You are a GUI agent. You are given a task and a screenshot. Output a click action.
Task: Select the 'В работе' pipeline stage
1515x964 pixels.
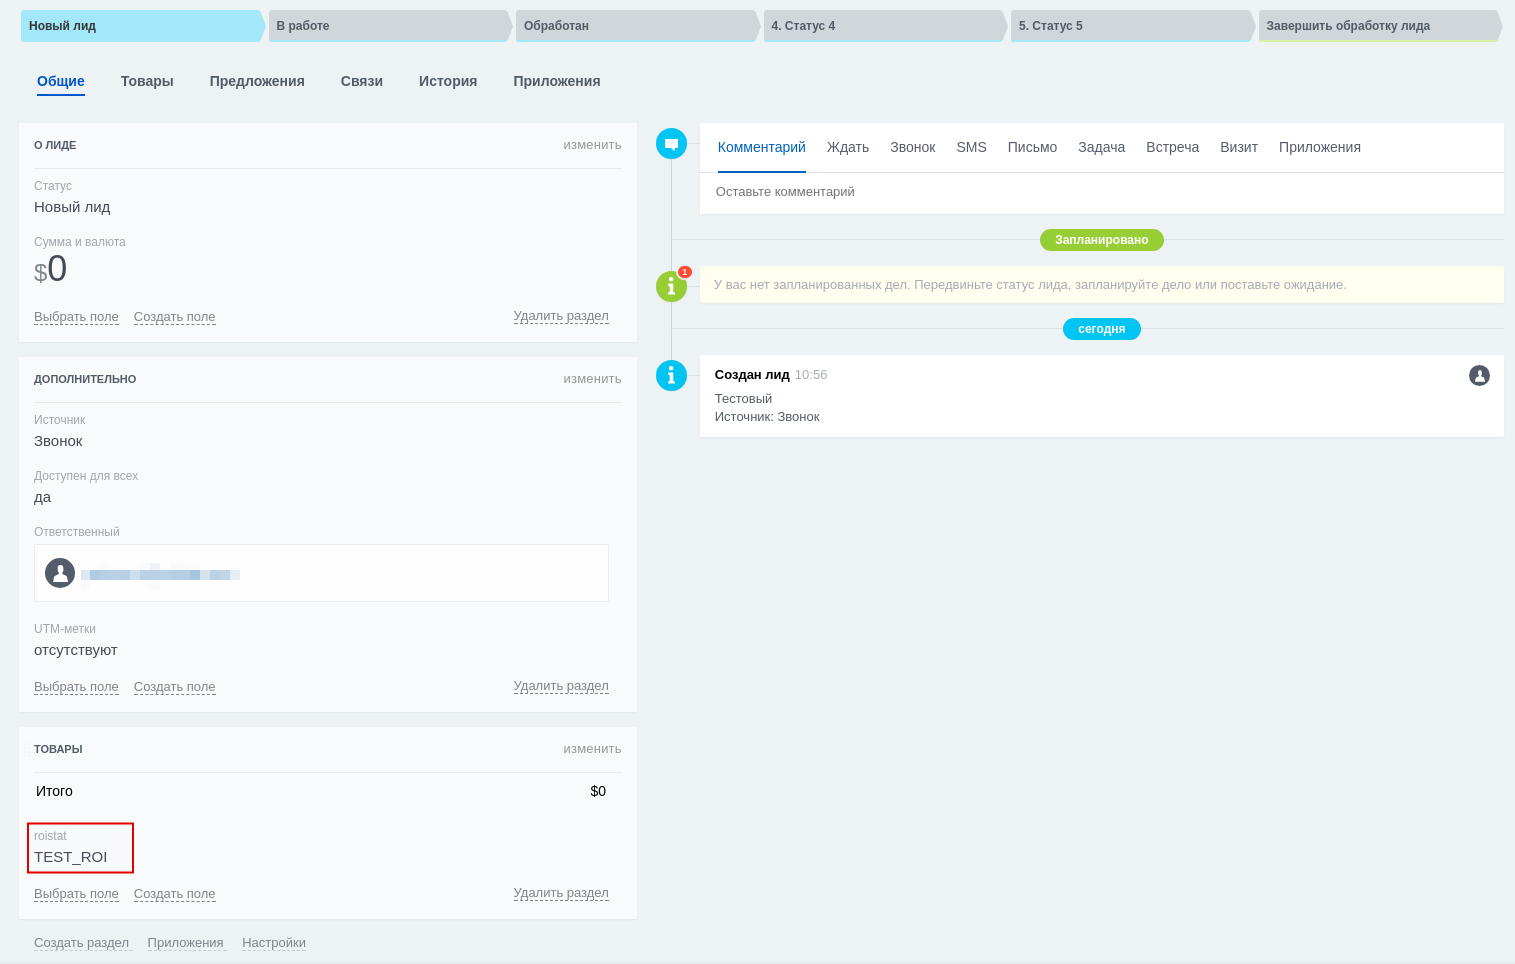click(388, 26)
